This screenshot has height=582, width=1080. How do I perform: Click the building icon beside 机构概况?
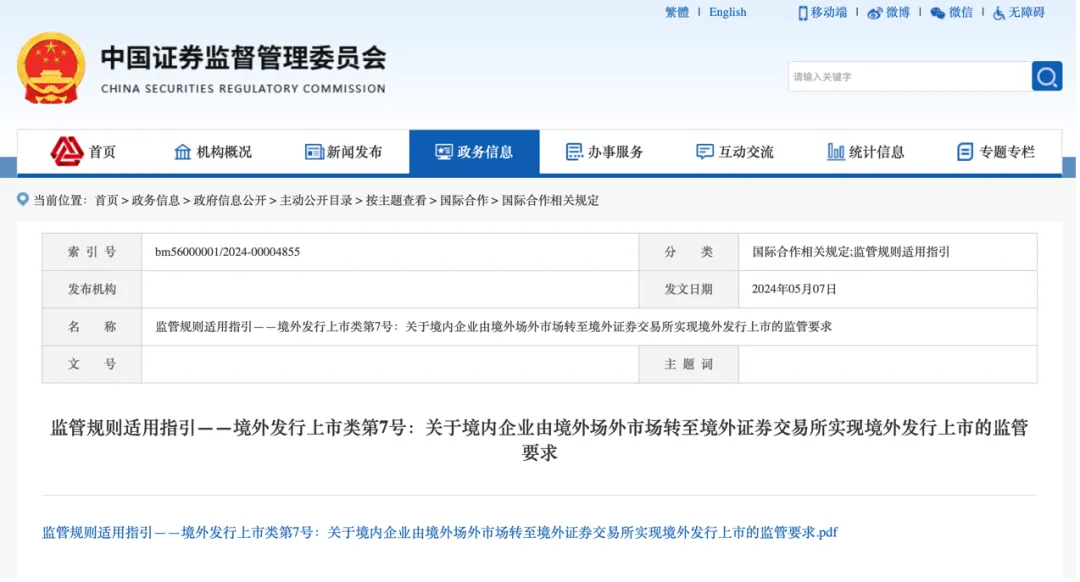(183, 152)
